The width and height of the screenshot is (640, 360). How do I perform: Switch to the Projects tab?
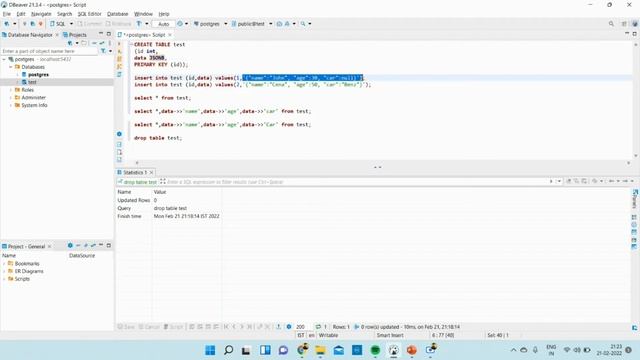coord(75,35)
